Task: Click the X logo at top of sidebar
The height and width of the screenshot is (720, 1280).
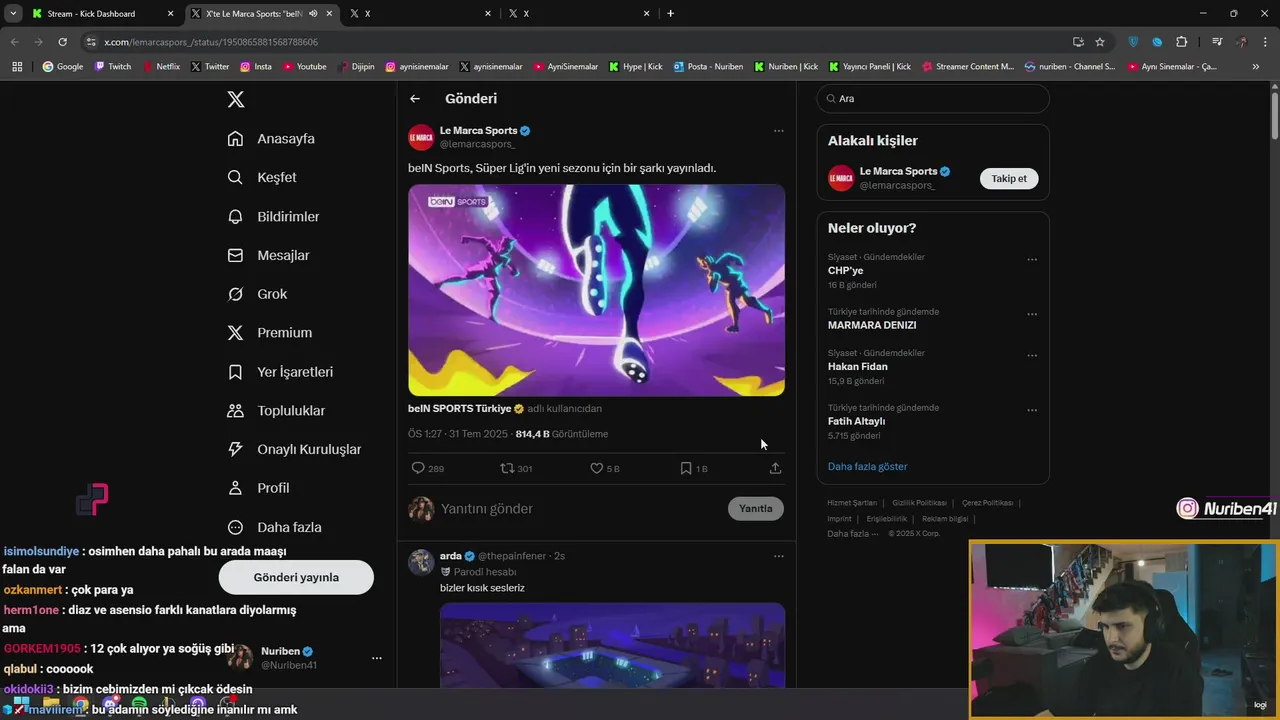Action: (x=236, y=99)
